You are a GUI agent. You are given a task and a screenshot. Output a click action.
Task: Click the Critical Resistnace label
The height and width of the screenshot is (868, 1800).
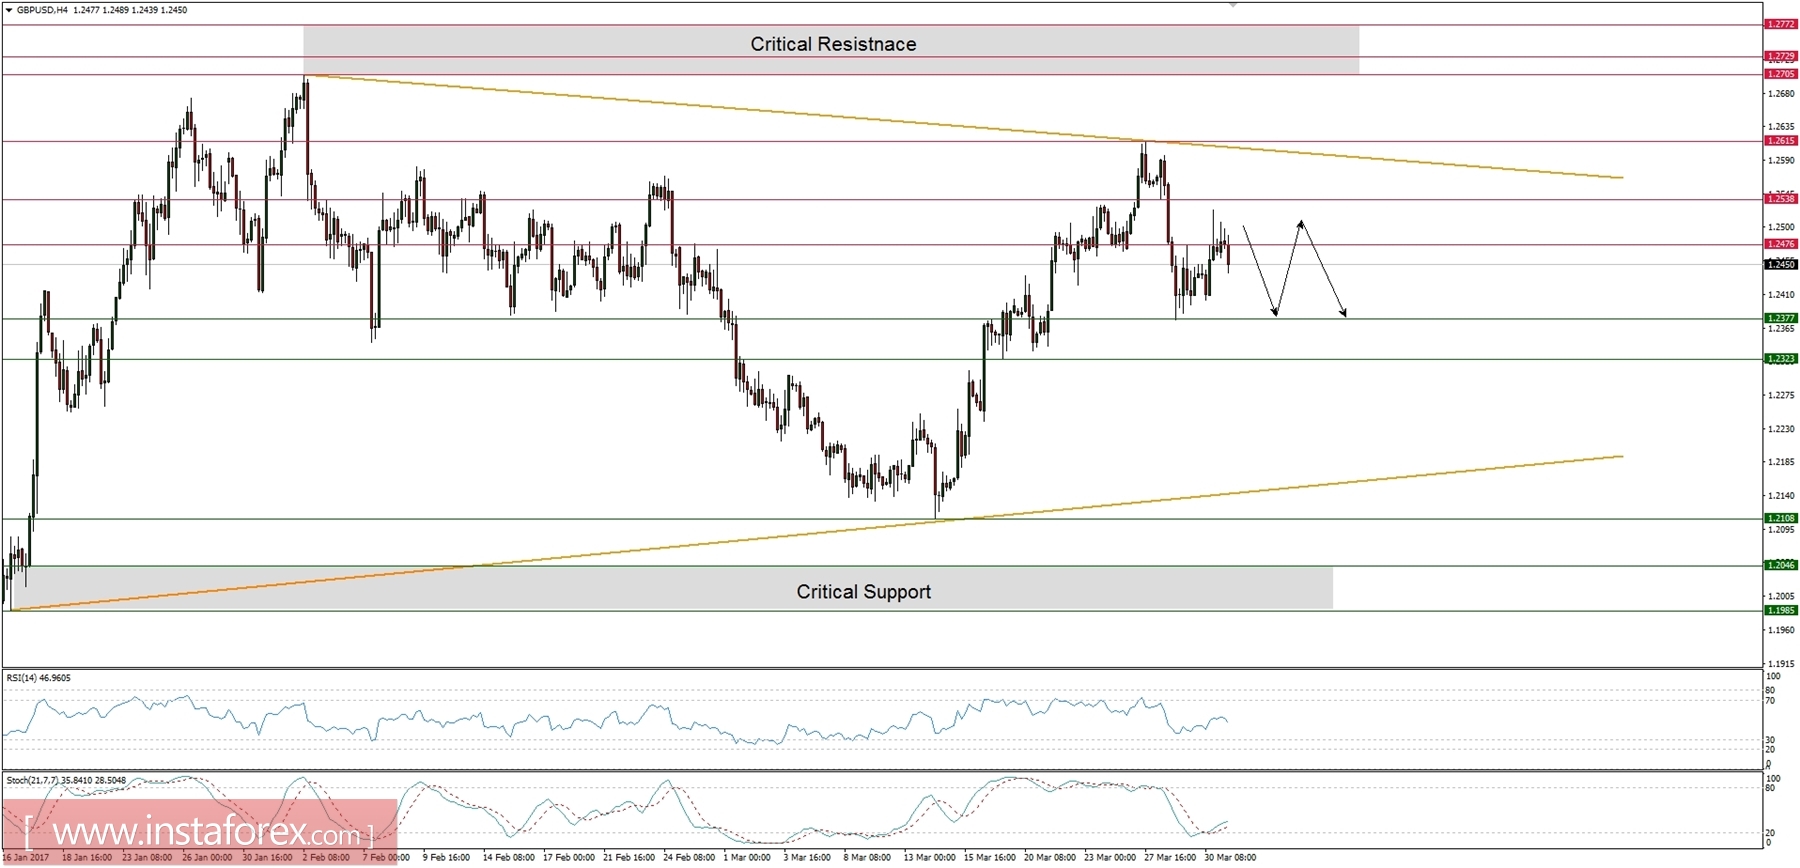pyautogui.click(x=833, y=44)
